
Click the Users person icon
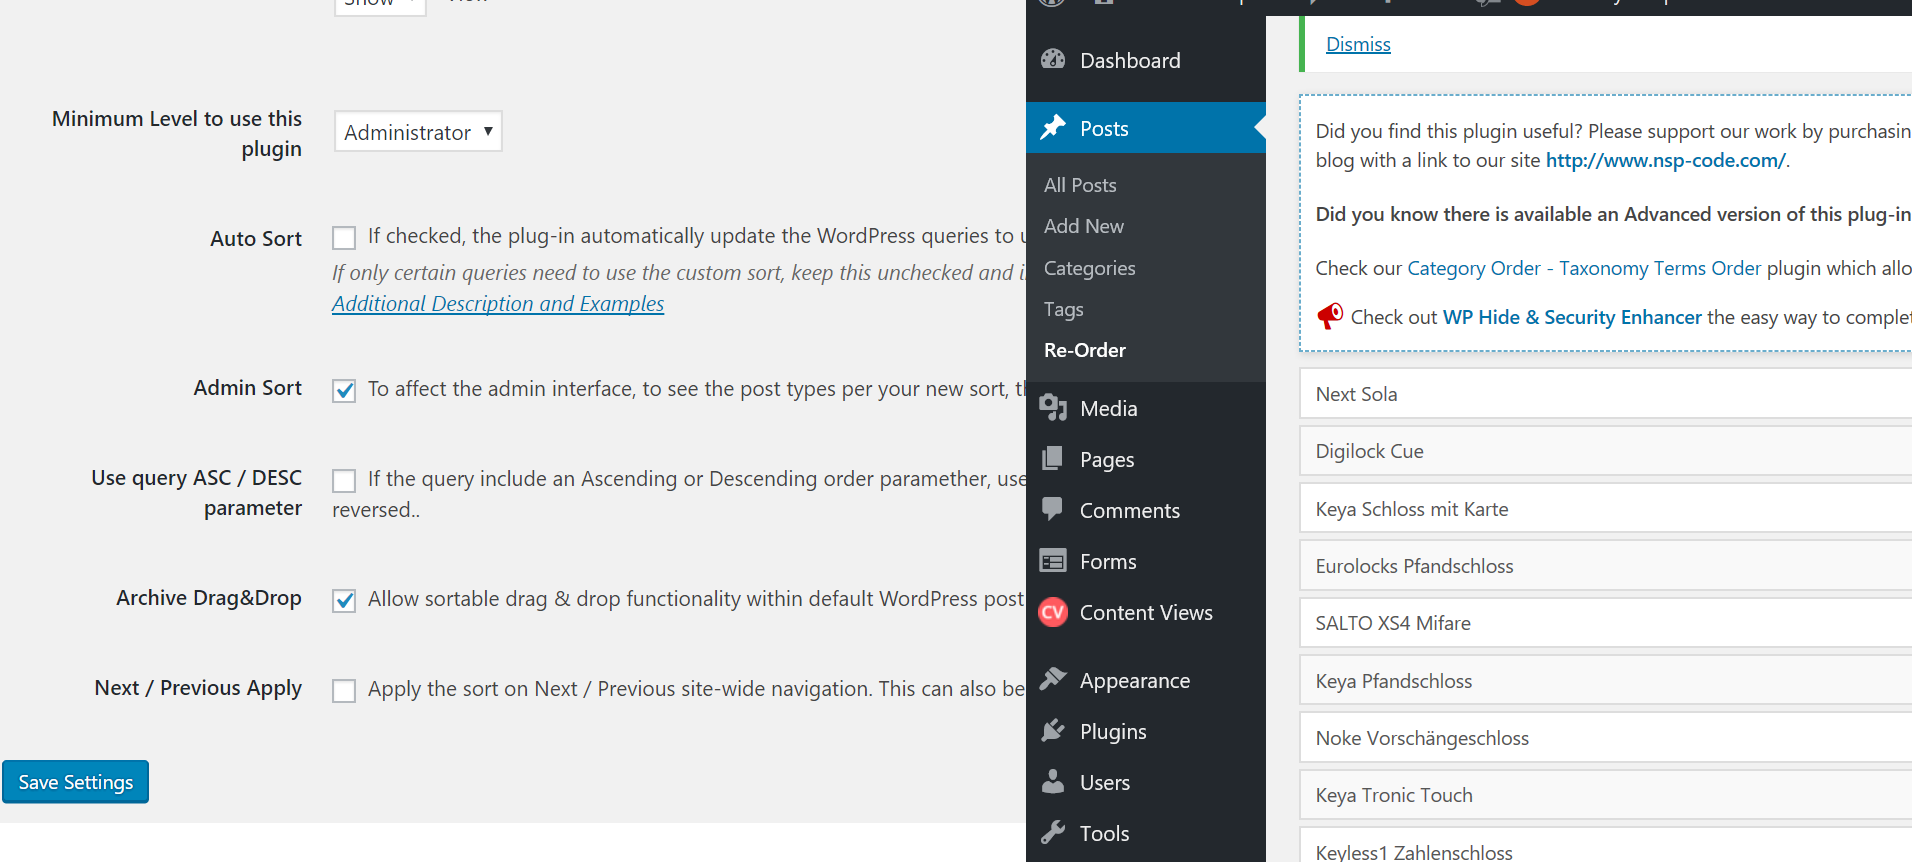(1053, 782)
